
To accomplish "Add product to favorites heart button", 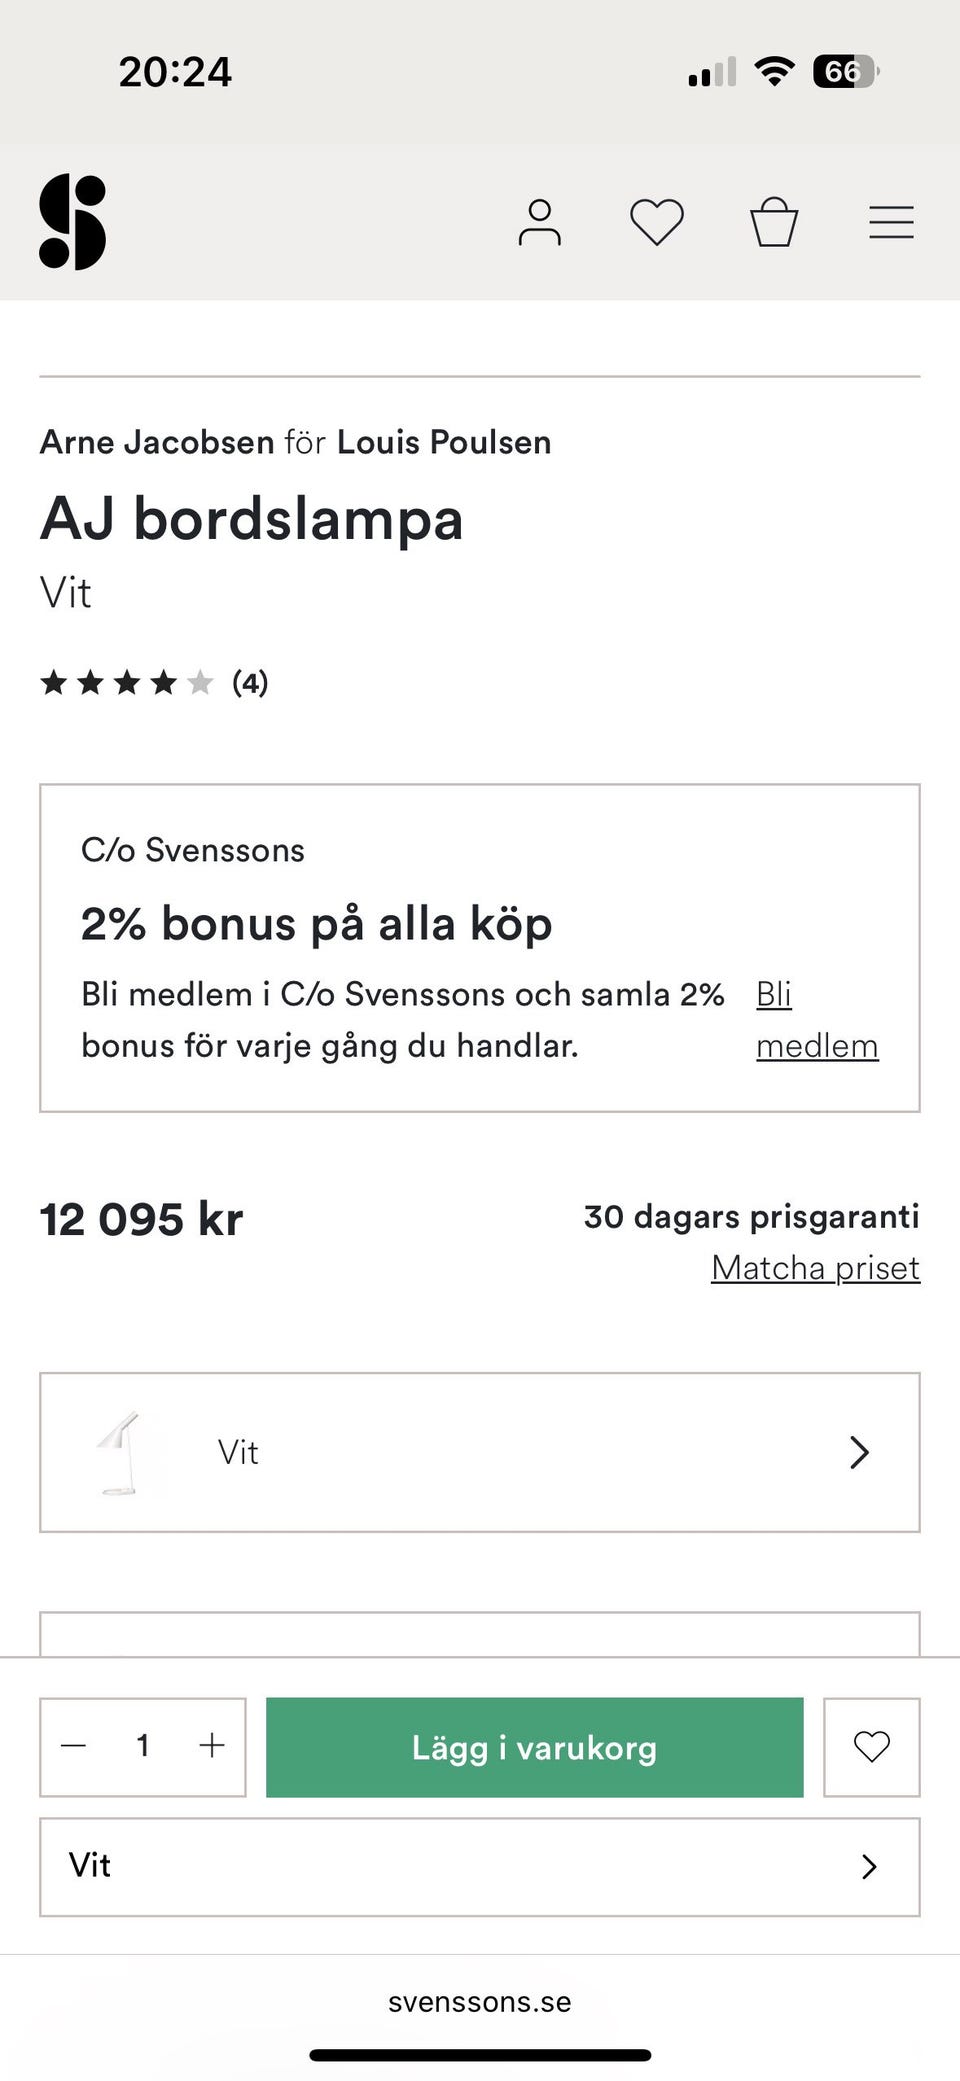I will pos(871,1747).
